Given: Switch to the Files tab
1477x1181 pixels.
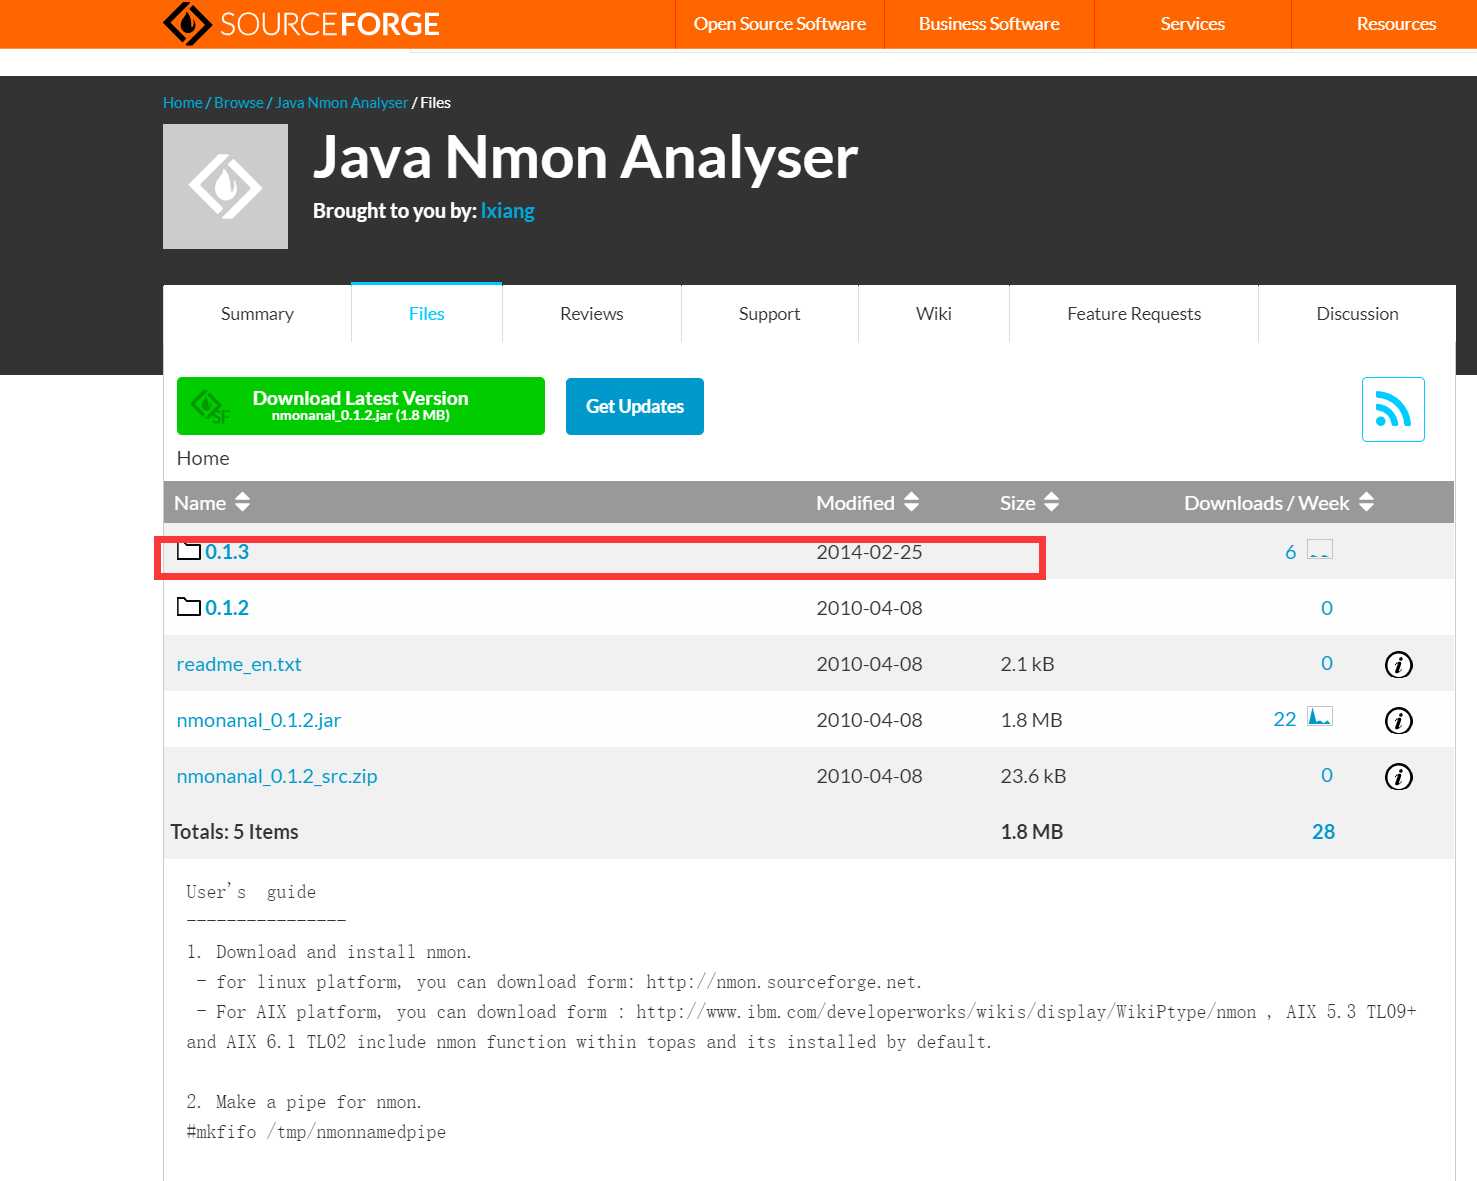Looking at the screenshot, I should [426, 314].
